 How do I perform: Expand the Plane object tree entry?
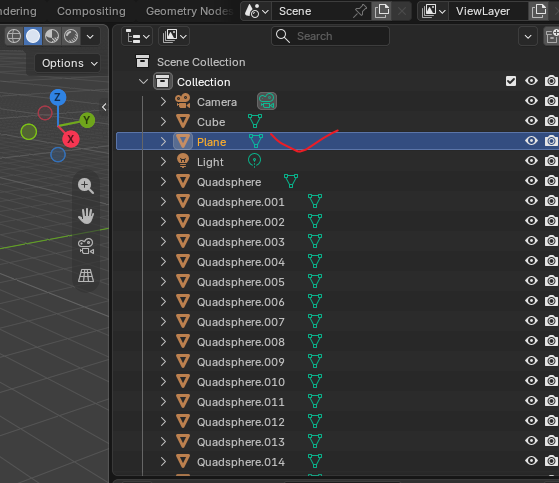point(163,142)
